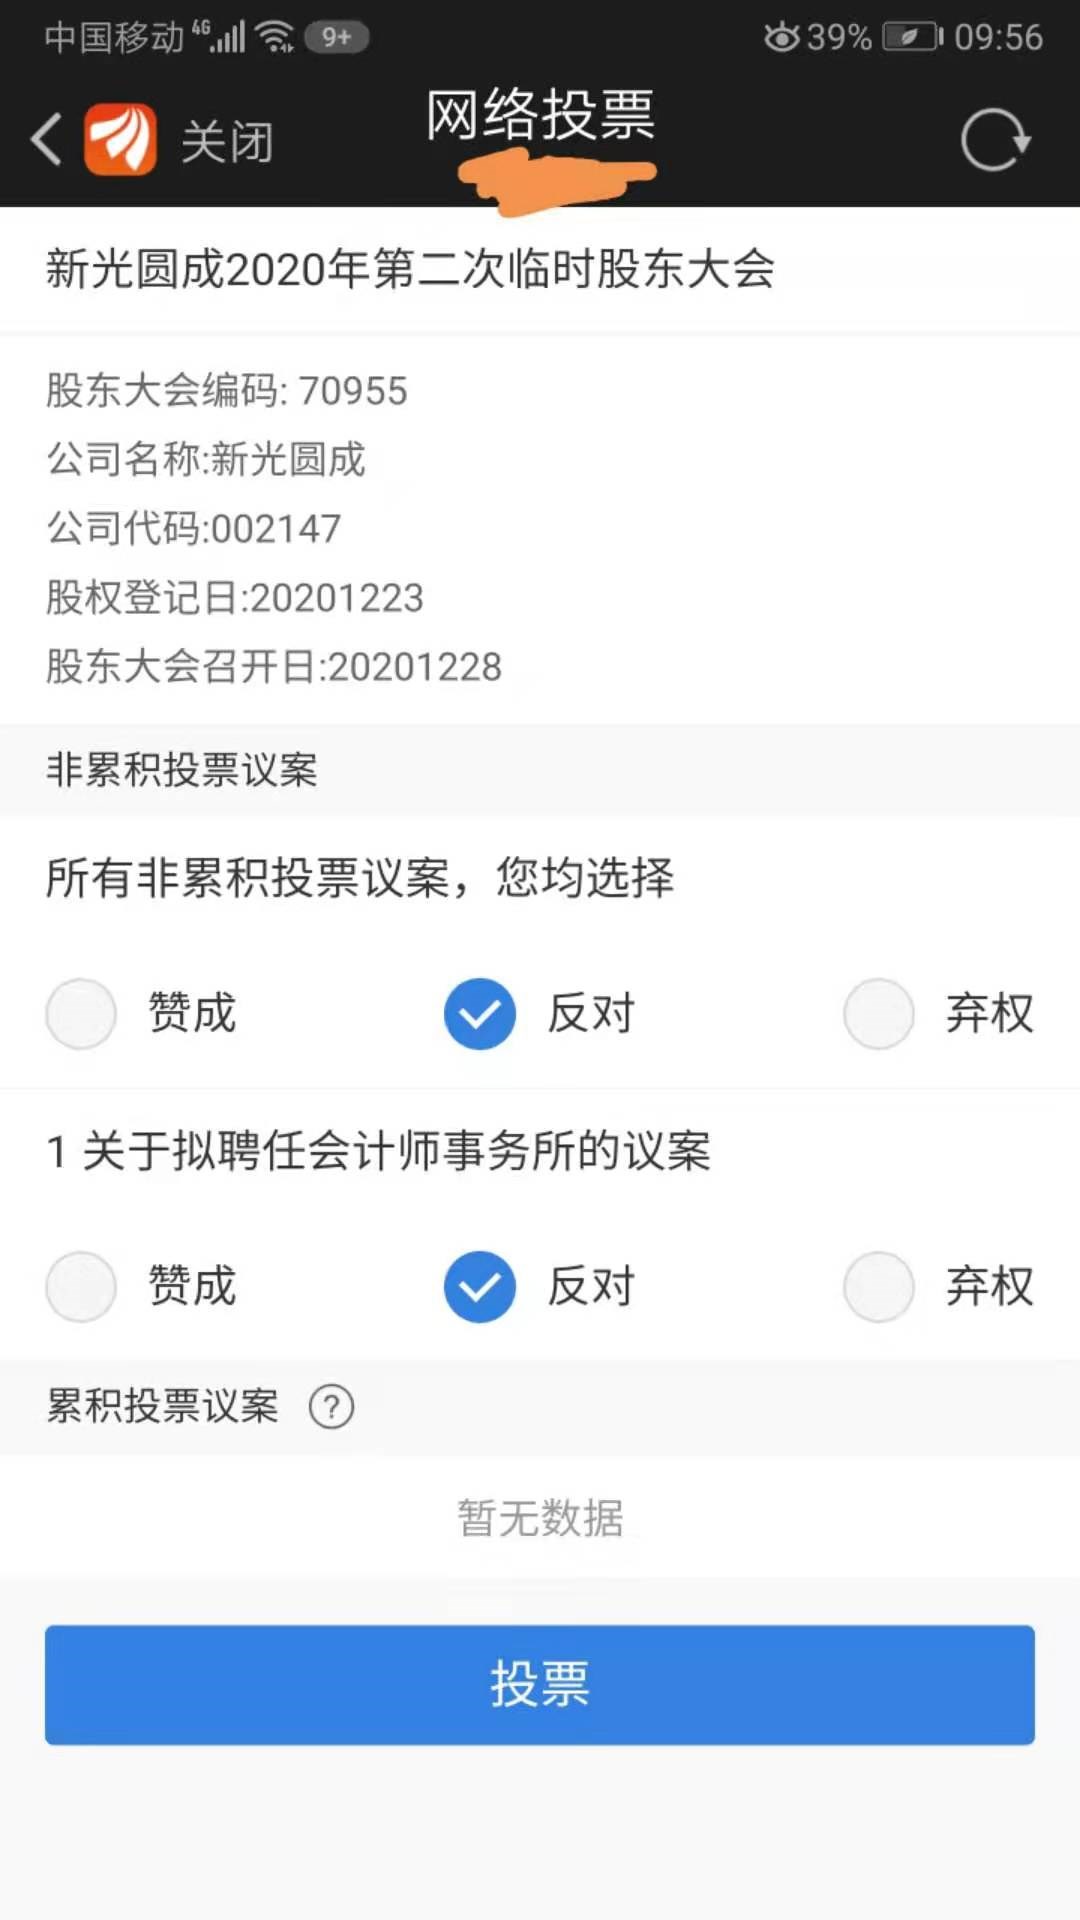Tap the 累积投票议案 section label

pyautogui.click(x=163, y=1406)
